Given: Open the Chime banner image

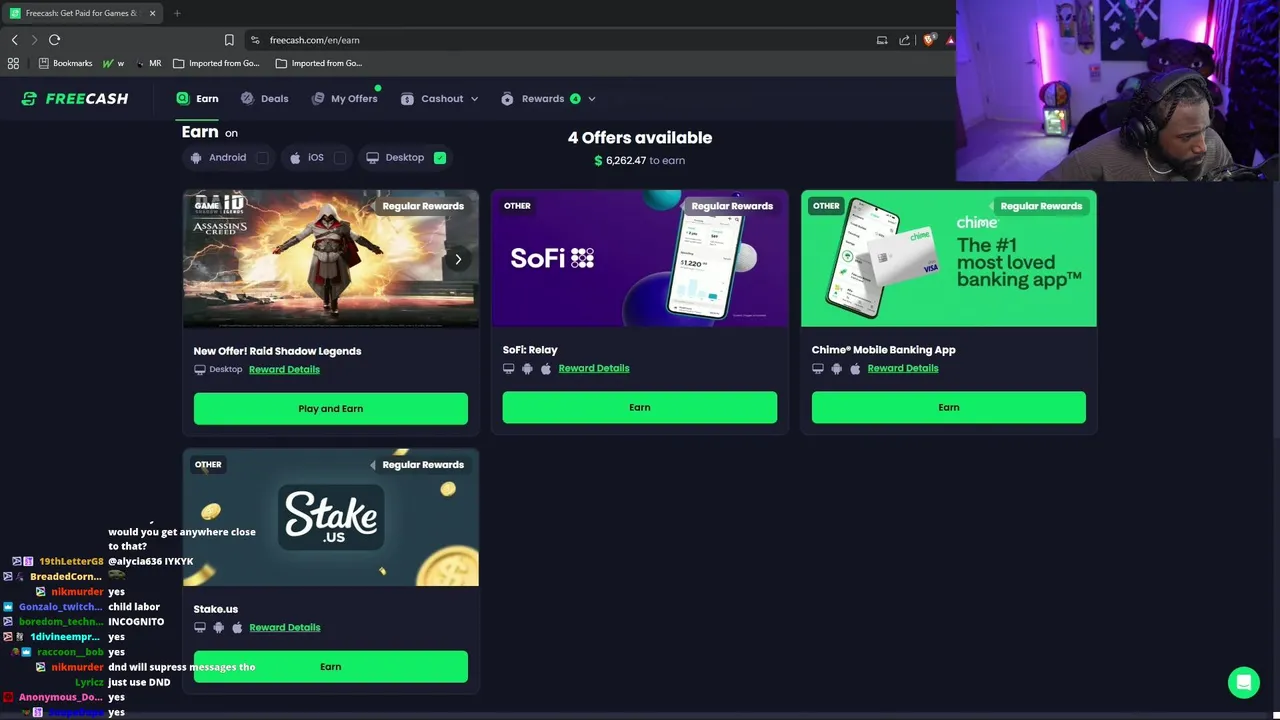Looking at the screenshot, I should pos(949,258).
